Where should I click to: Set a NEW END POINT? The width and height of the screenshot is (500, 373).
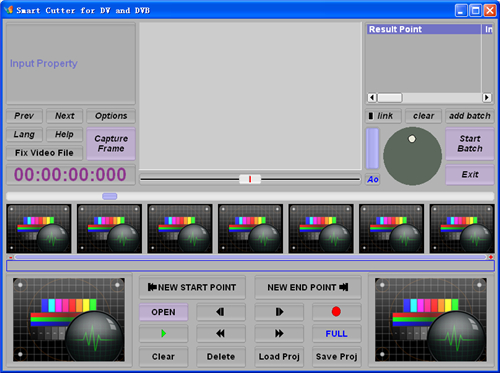[x=308, y=287]
